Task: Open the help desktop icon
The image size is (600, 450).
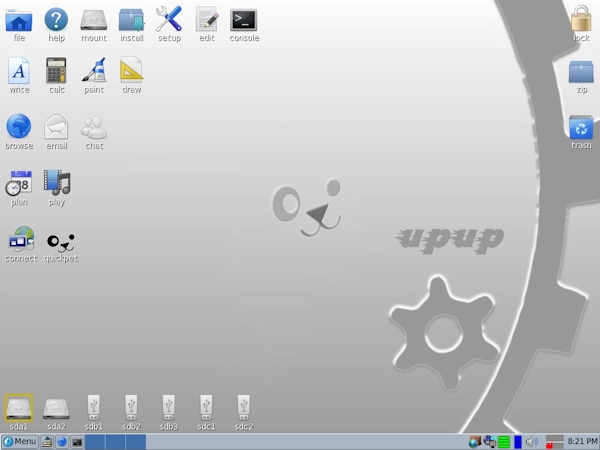Action: (x=56, y=20)
